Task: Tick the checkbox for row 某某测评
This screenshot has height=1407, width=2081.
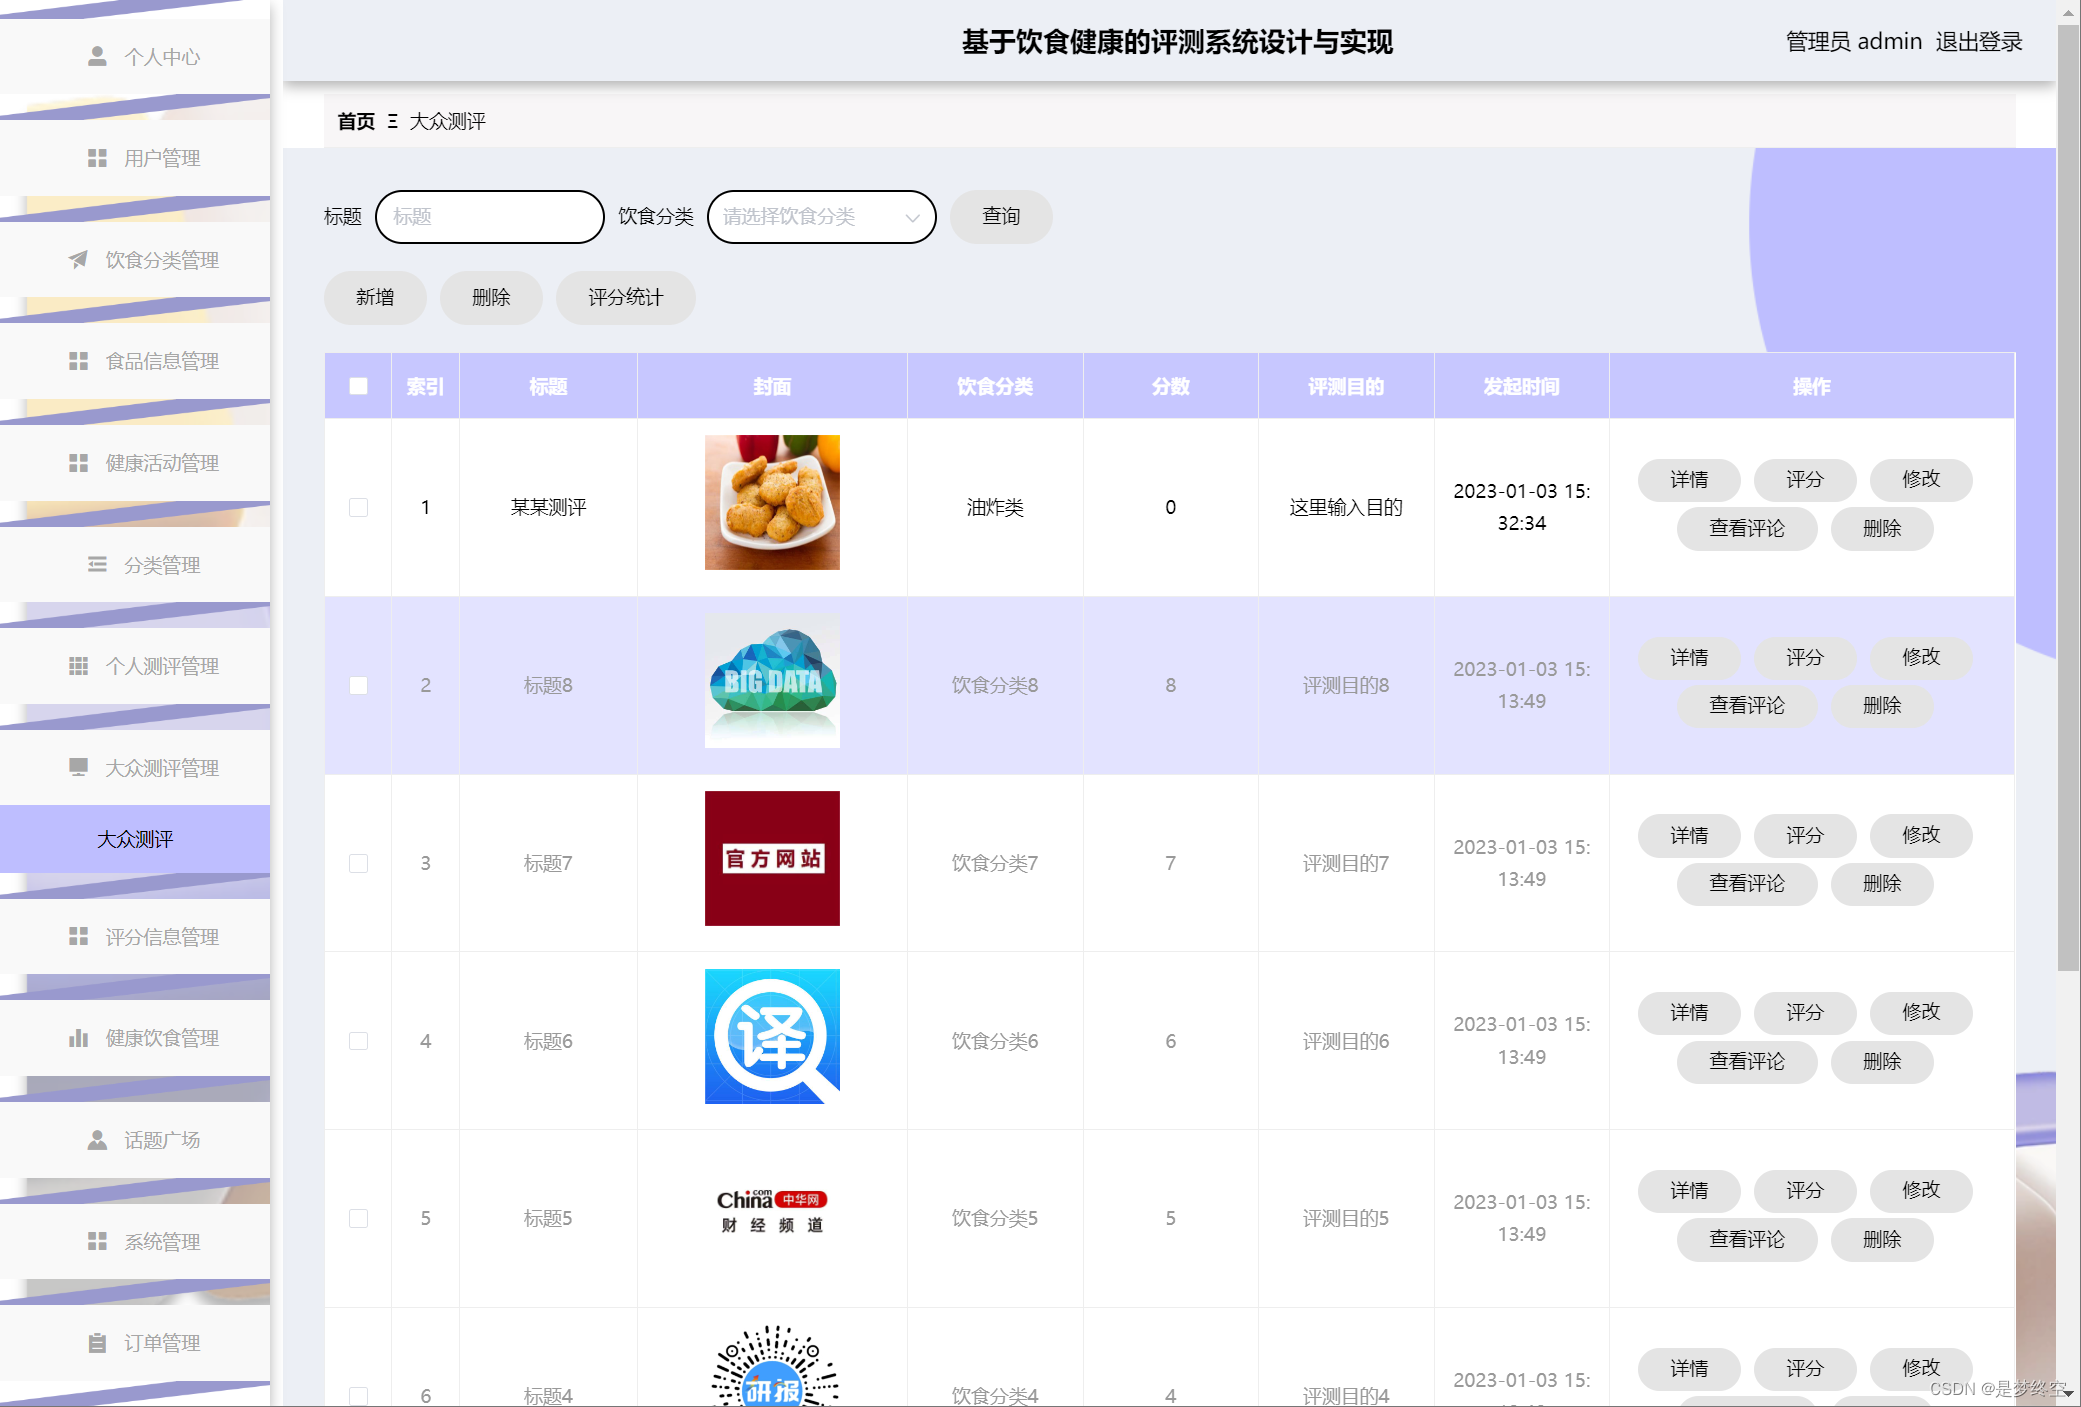Action: (358, 507)
